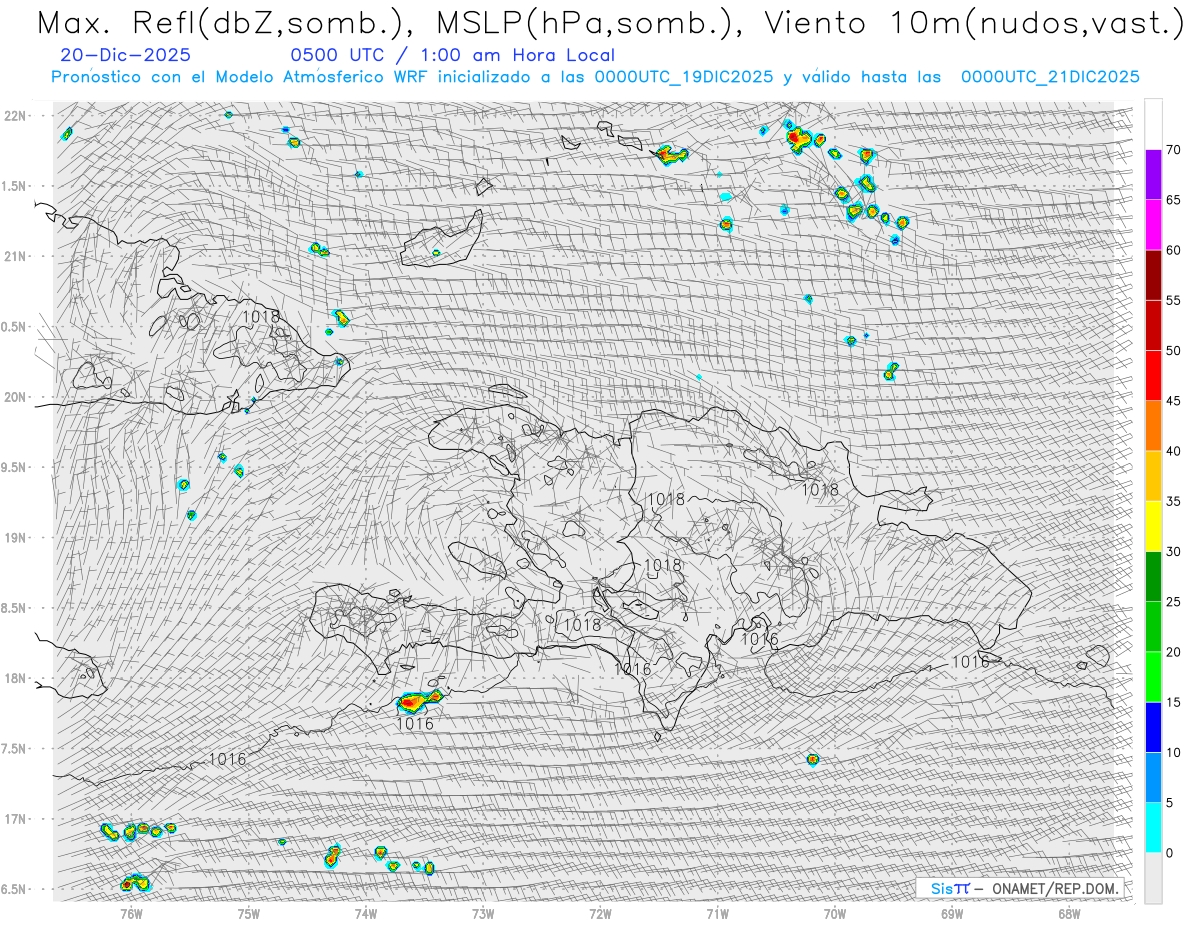Click the 'Pronostico con el Modelo Atmosferico WRF' line
This screenshot has width=1200, height=927.
coord(595,77)
